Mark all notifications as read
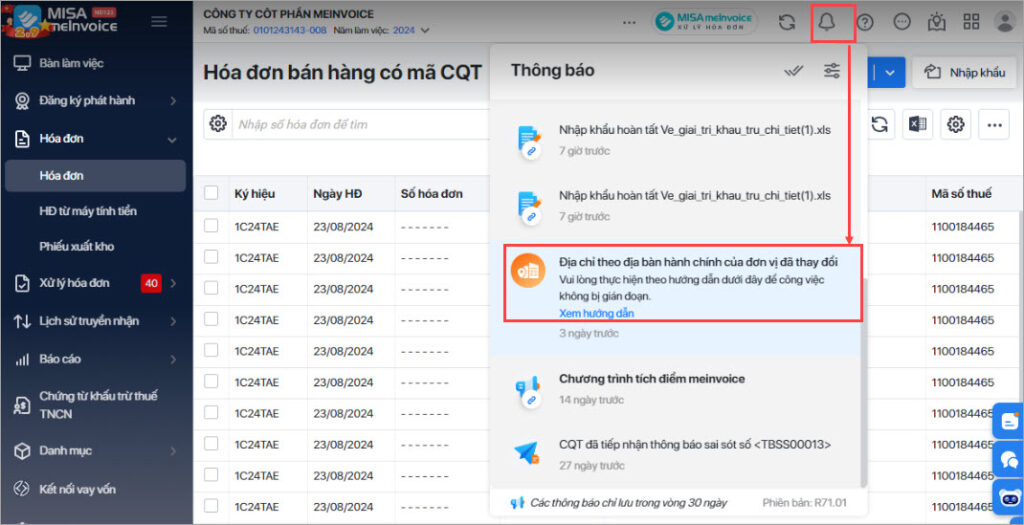This screenshot has width=1024, height=525. [x=794, y=71]
